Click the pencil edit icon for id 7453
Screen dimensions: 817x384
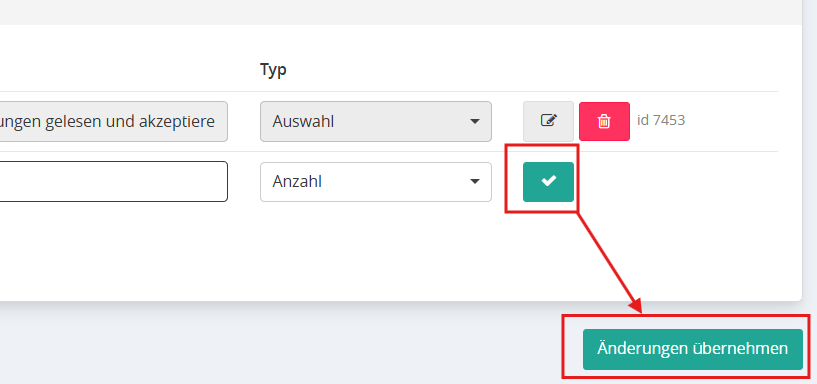click(548, 121)
